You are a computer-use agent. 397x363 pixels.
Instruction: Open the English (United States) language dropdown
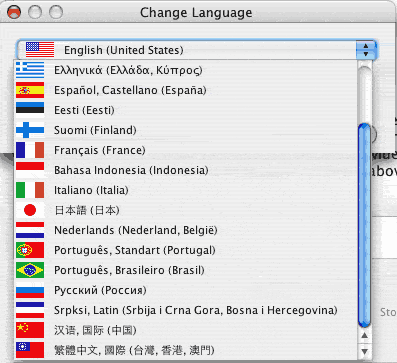coord(197,50)
